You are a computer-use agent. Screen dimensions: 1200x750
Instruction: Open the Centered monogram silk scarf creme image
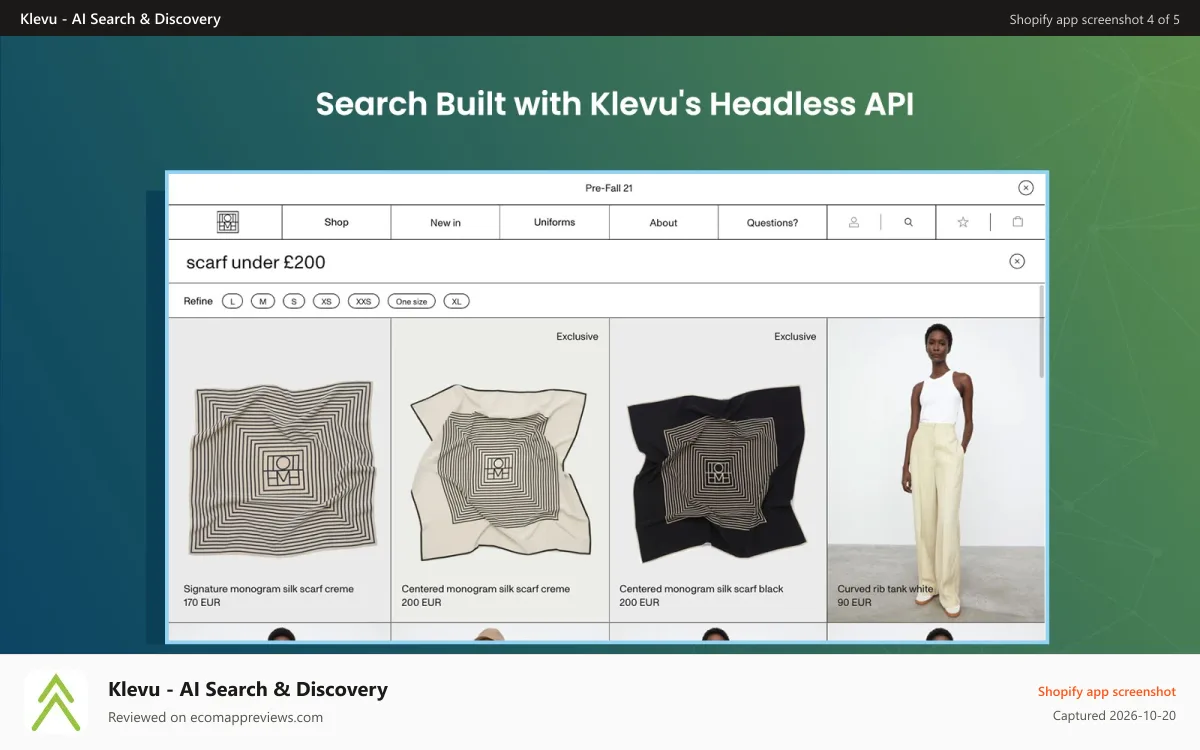tap(499, 472)
